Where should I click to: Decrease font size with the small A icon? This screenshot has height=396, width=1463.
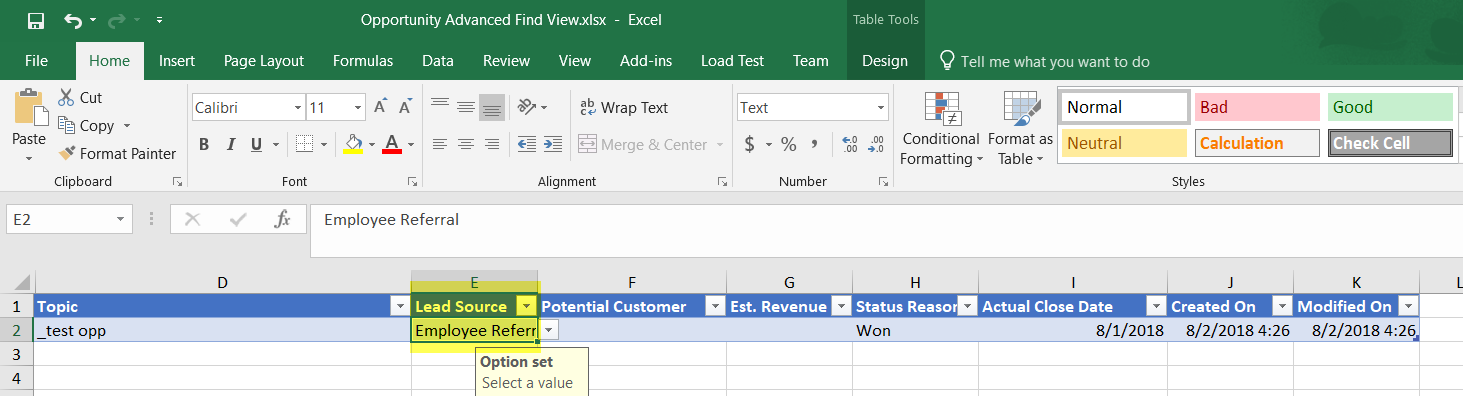click(x=405, y=107)
